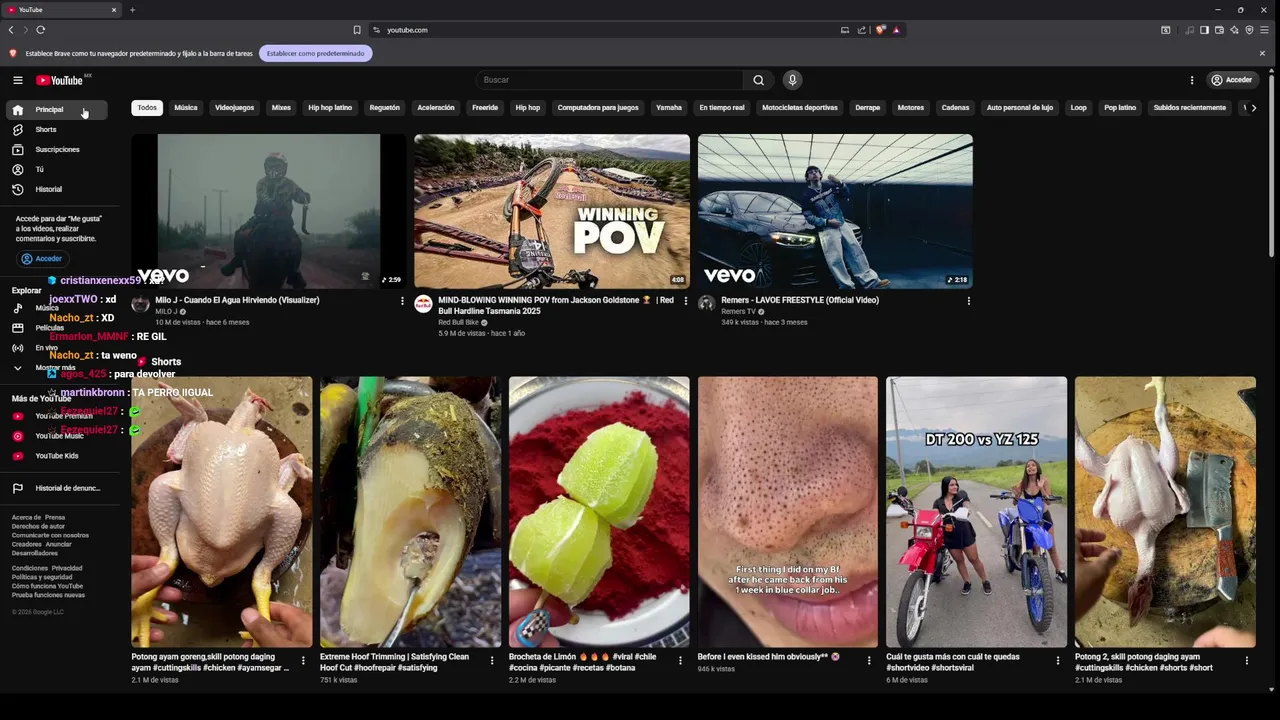Select the Motocicletas deportivas chip
Viewport: 1280px width, 720px height.
click(800, 108)
